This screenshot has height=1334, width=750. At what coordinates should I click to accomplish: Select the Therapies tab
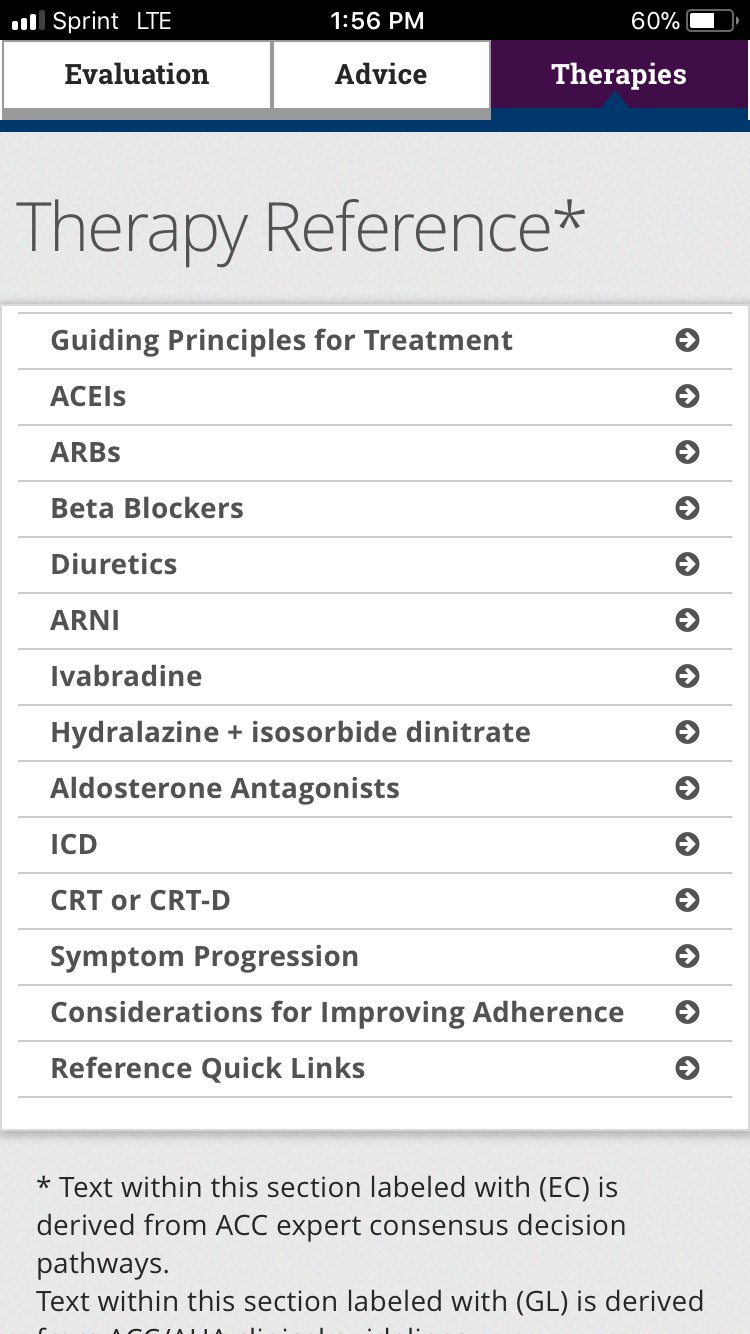pyautogui.click(x=619, y=75)
